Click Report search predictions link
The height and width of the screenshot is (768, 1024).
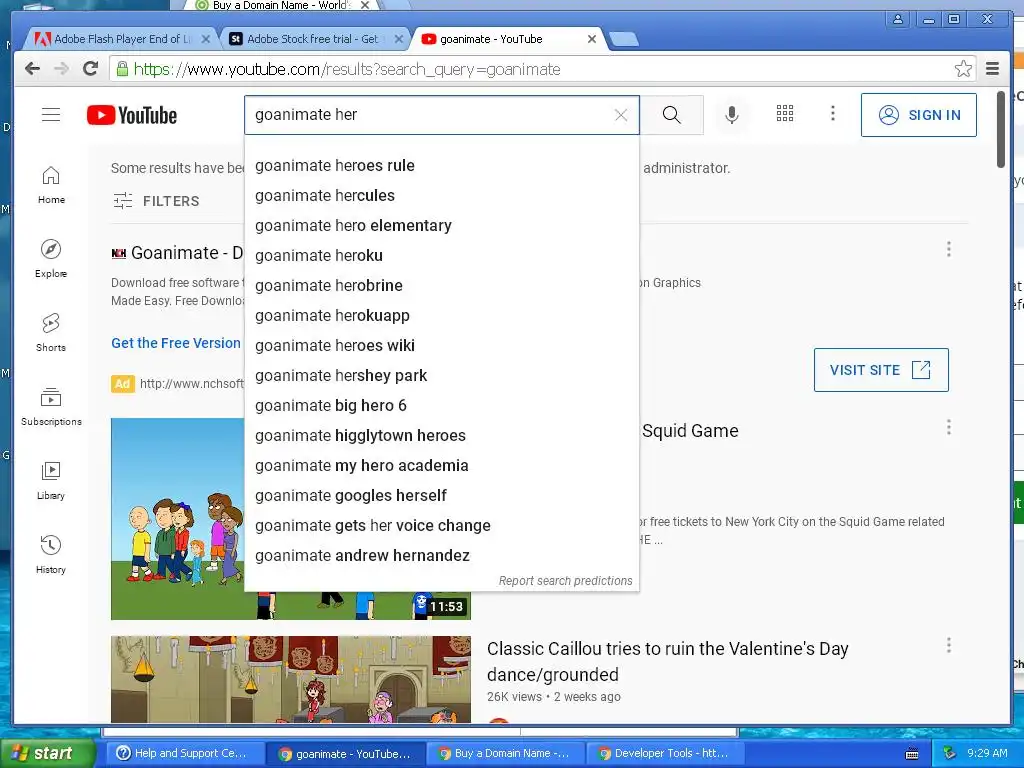tap(566, 581)
